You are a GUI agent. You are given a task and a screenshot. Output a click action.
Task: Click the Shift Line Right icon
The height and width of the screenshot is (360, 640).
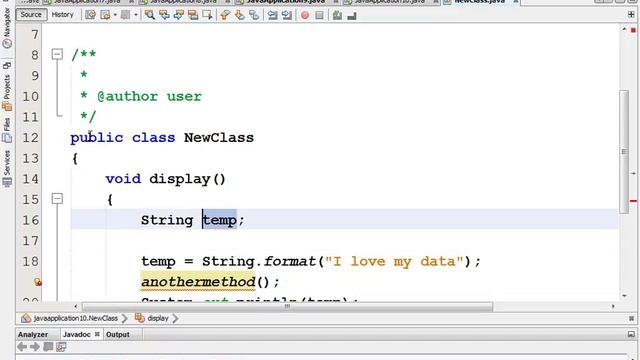(x=287, y=16)
